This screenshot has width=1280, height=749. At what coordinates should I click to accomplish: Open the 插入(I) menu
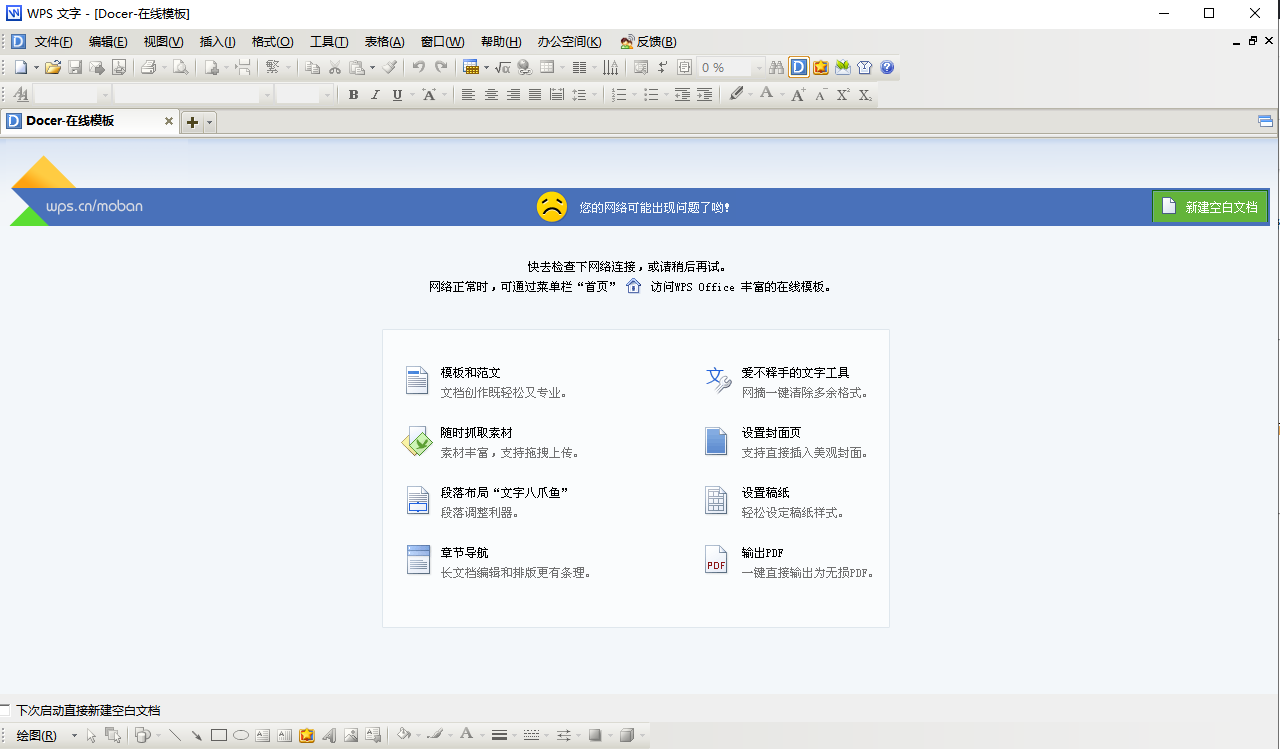click(x=218, y=41)
